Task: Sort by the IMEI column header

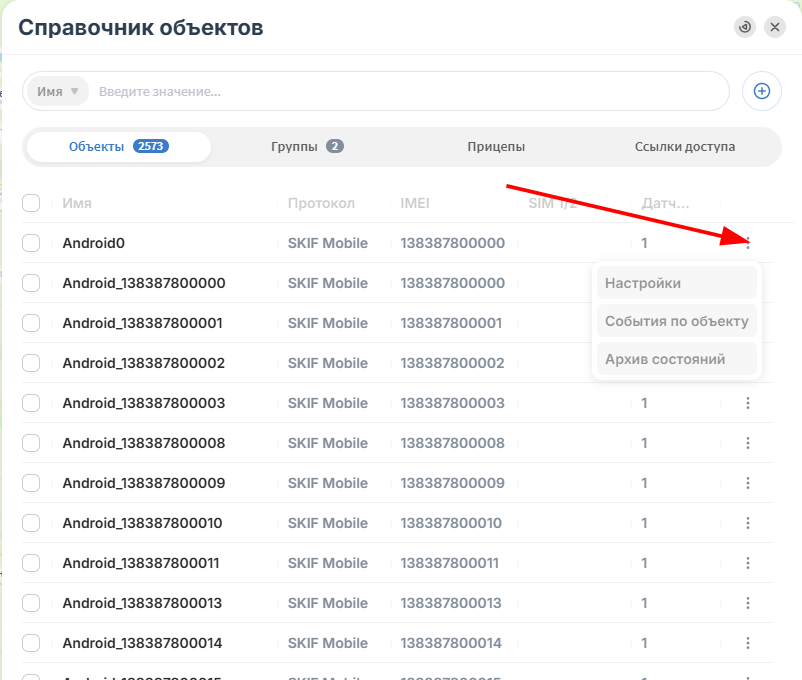Action: pyautogui.click(x=415, y=203)
